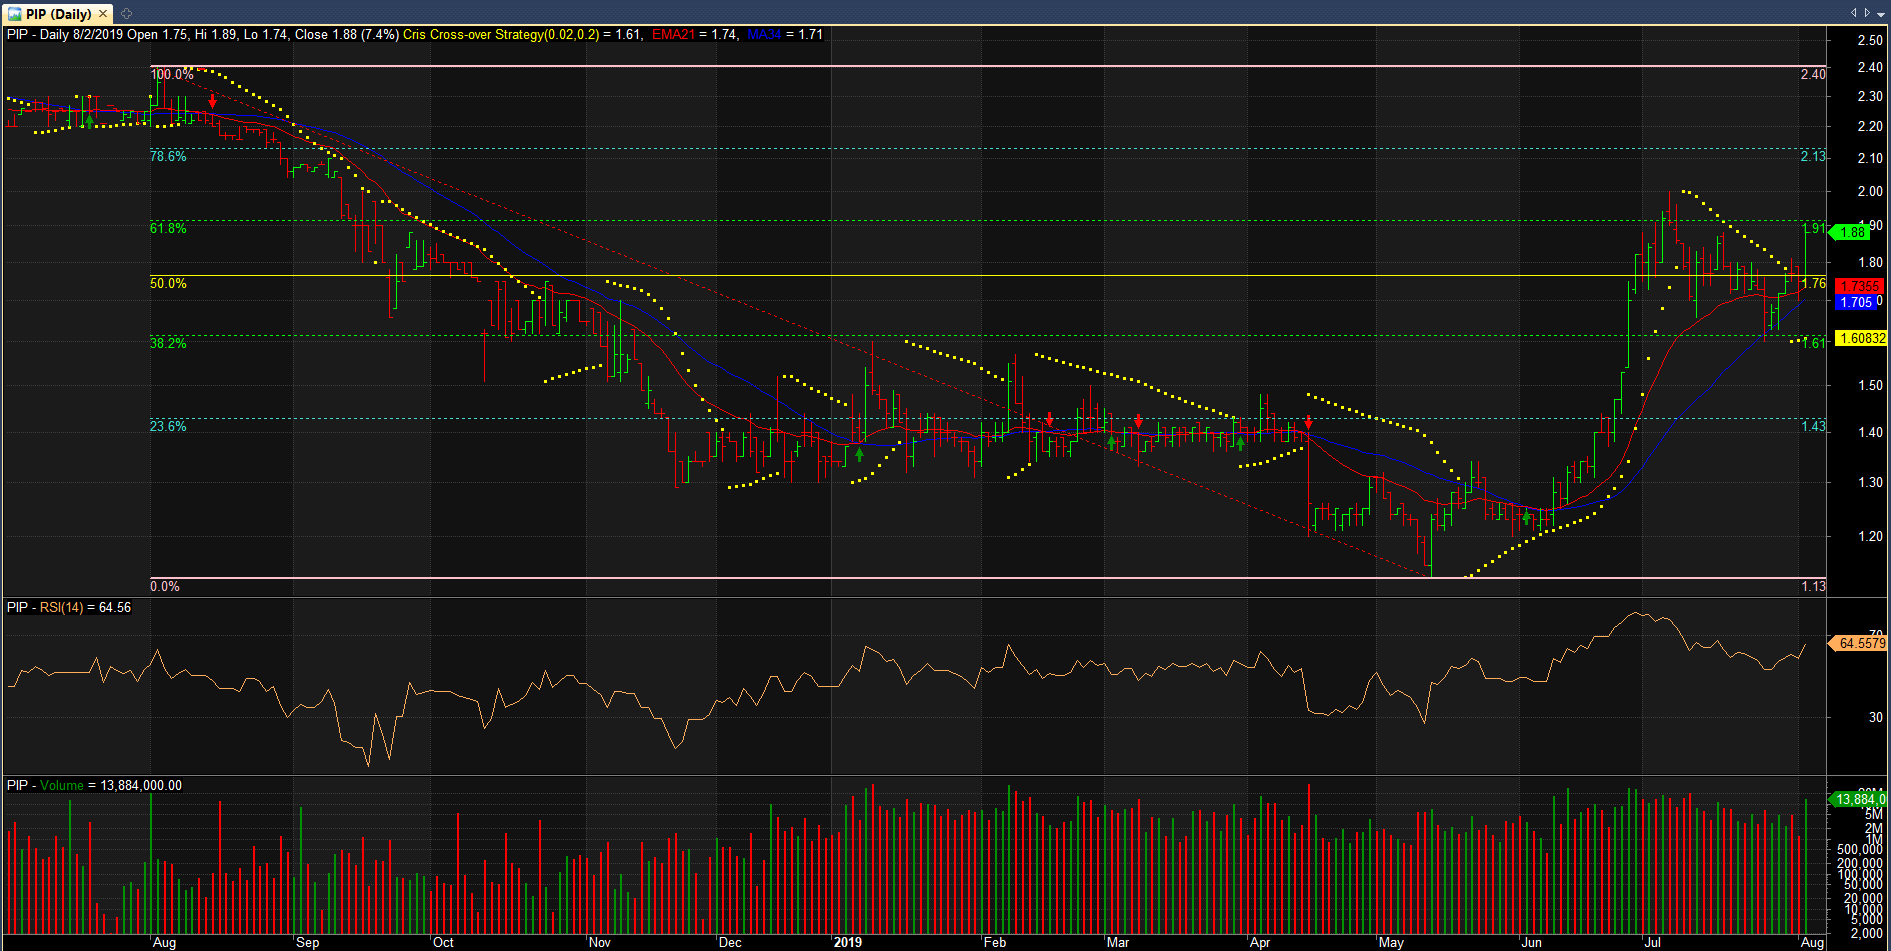Select the 50.0% Fibonacci level label
The height and width of the screenshot is (951, 1891).
(x=168, y=284)
